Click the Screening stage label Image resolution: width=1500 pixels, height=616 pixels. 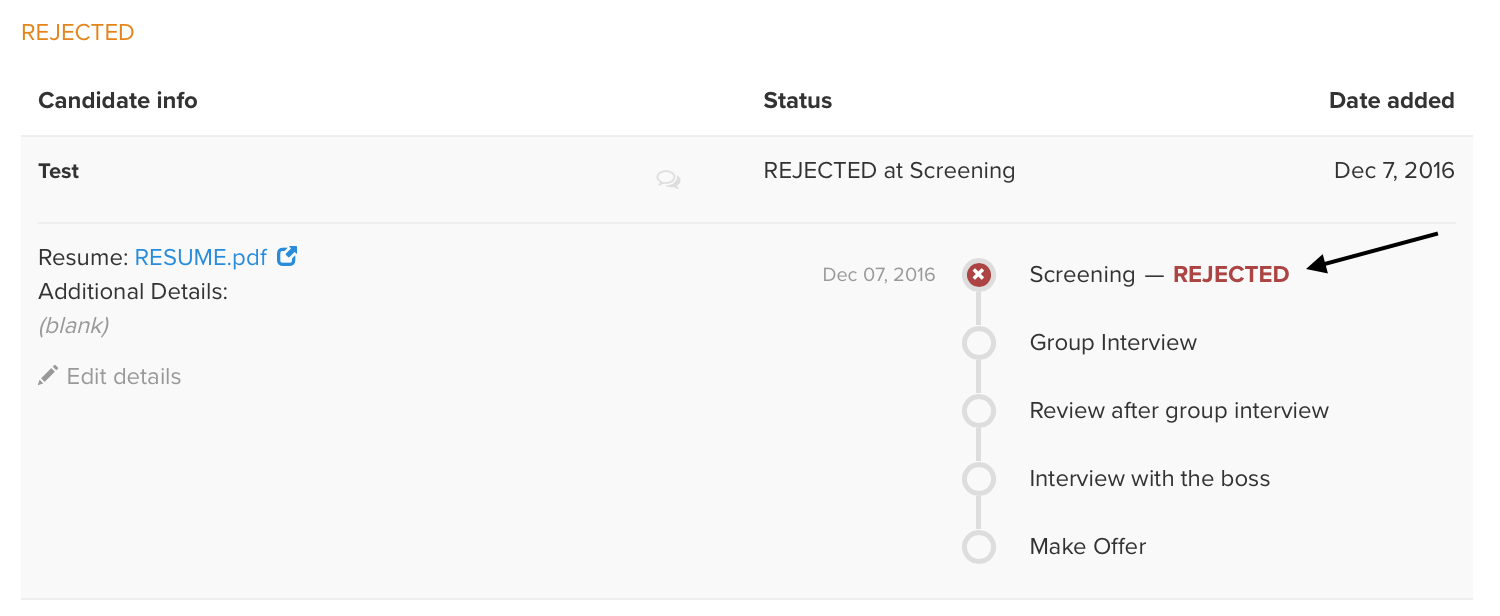coord(1082,275)
